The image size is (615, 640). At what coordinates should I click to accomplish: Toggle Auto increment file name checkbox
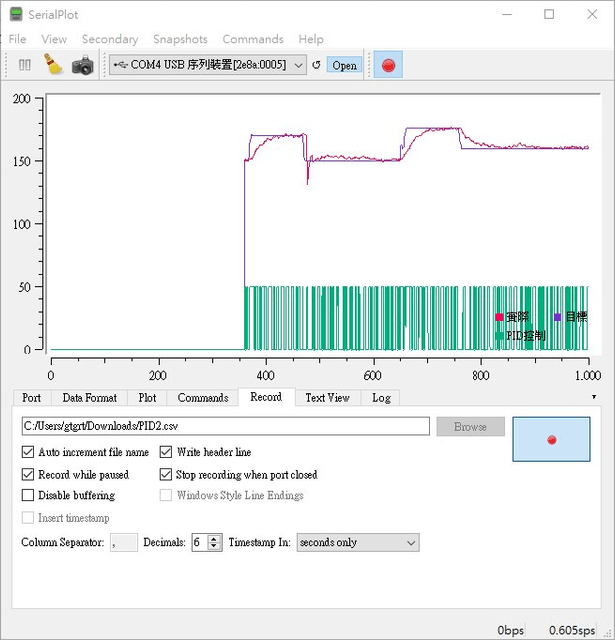click(28, 452)
